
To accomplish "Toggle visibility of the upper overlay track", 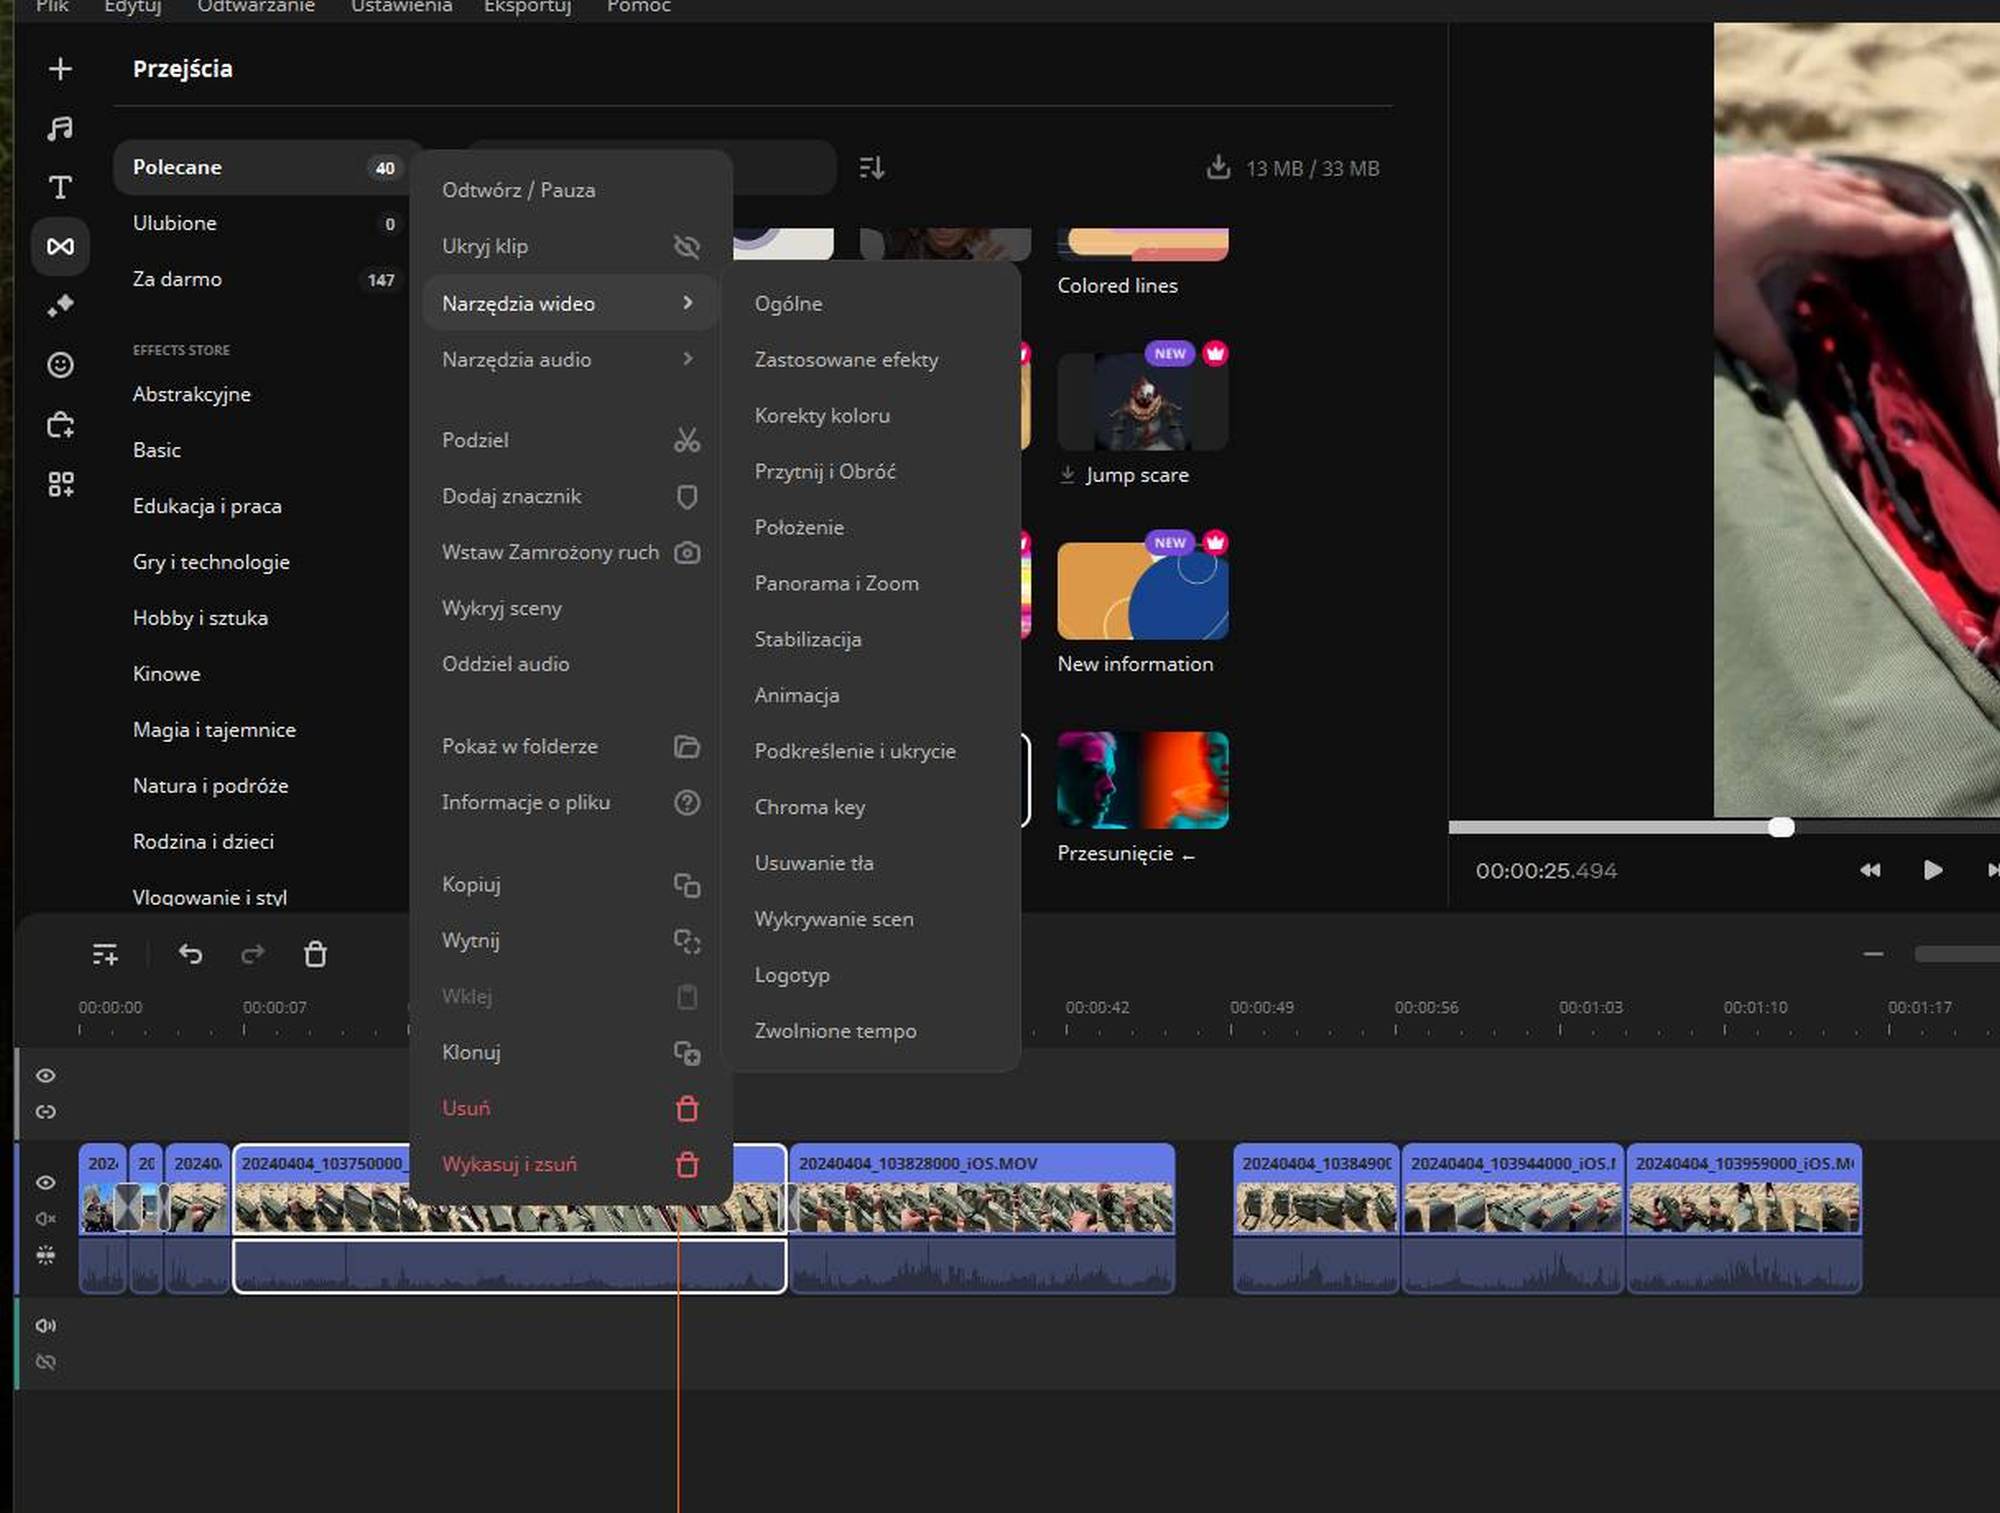I will (46, 1075).
